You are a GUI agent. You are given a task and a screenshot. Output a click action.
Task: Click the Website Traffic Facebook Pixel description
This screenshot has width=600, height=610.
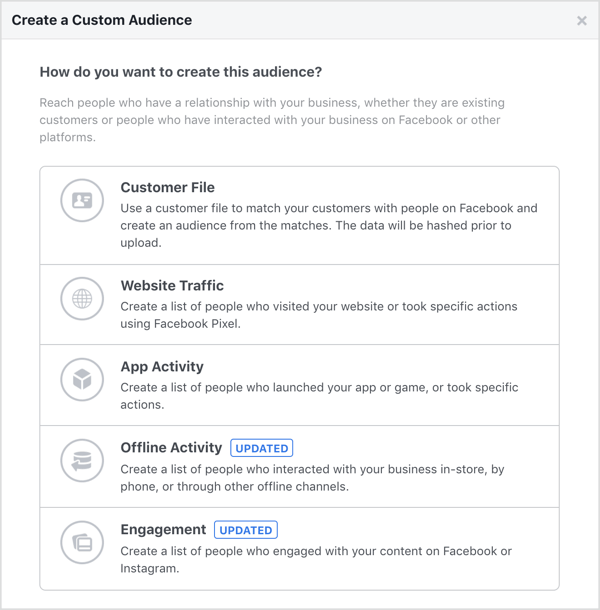319,315
